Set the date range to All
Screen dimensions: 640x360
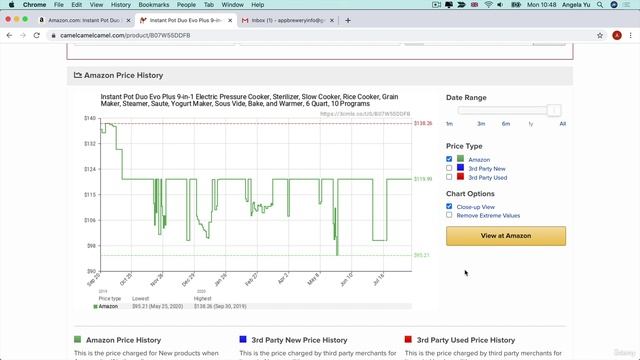562,124
